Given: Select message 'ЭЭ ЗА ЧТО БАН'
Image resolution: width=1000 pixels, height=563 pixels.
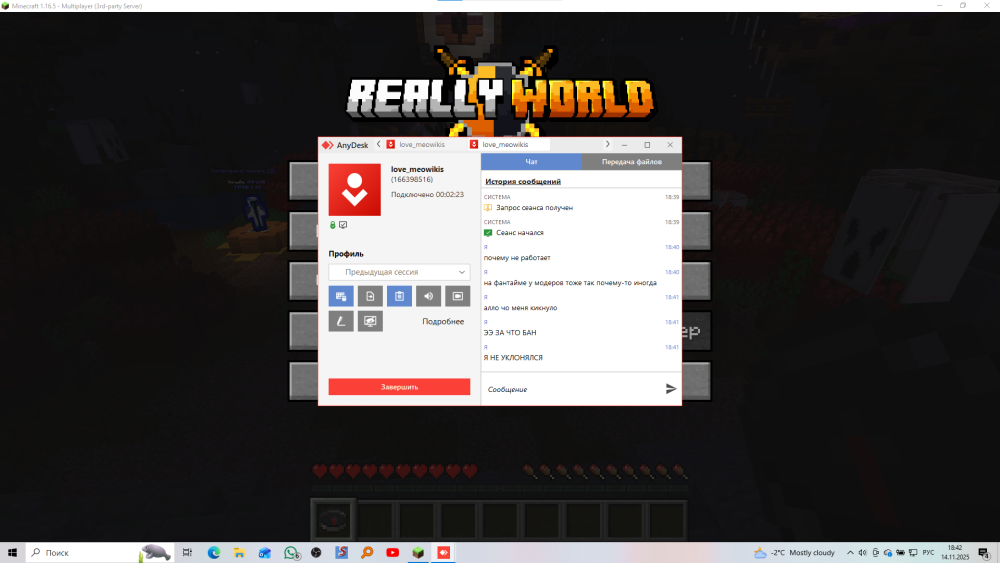Looking at the screenshot, I should 510,333.
